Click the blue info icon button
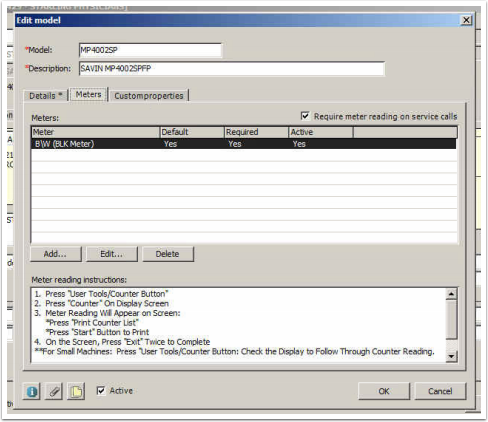The height and width of the screenshot is (422, 488). point(32,391)
